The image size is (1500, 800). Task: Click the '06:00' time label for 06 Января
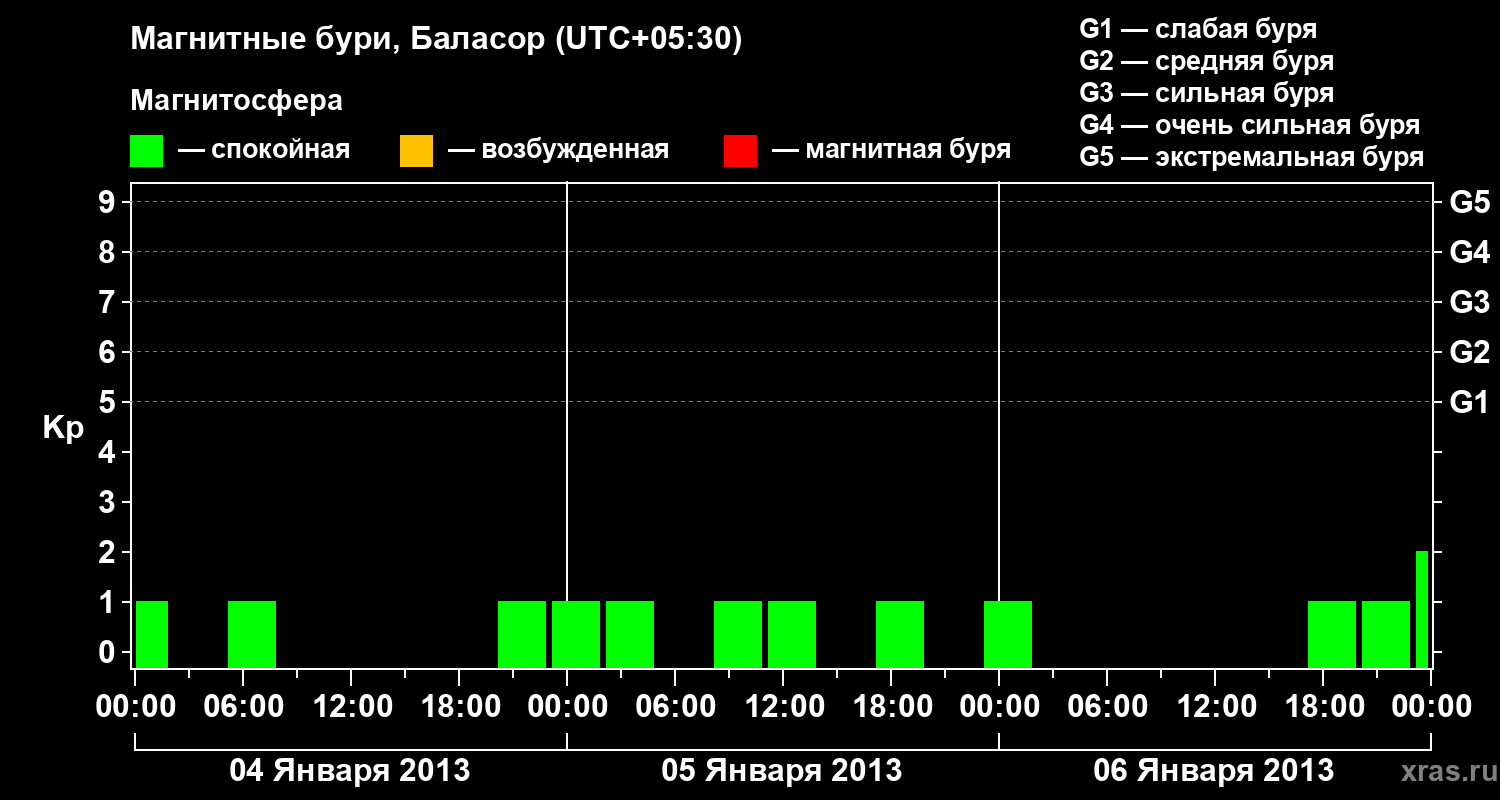pyautogui.click(x=1107, y=707)
